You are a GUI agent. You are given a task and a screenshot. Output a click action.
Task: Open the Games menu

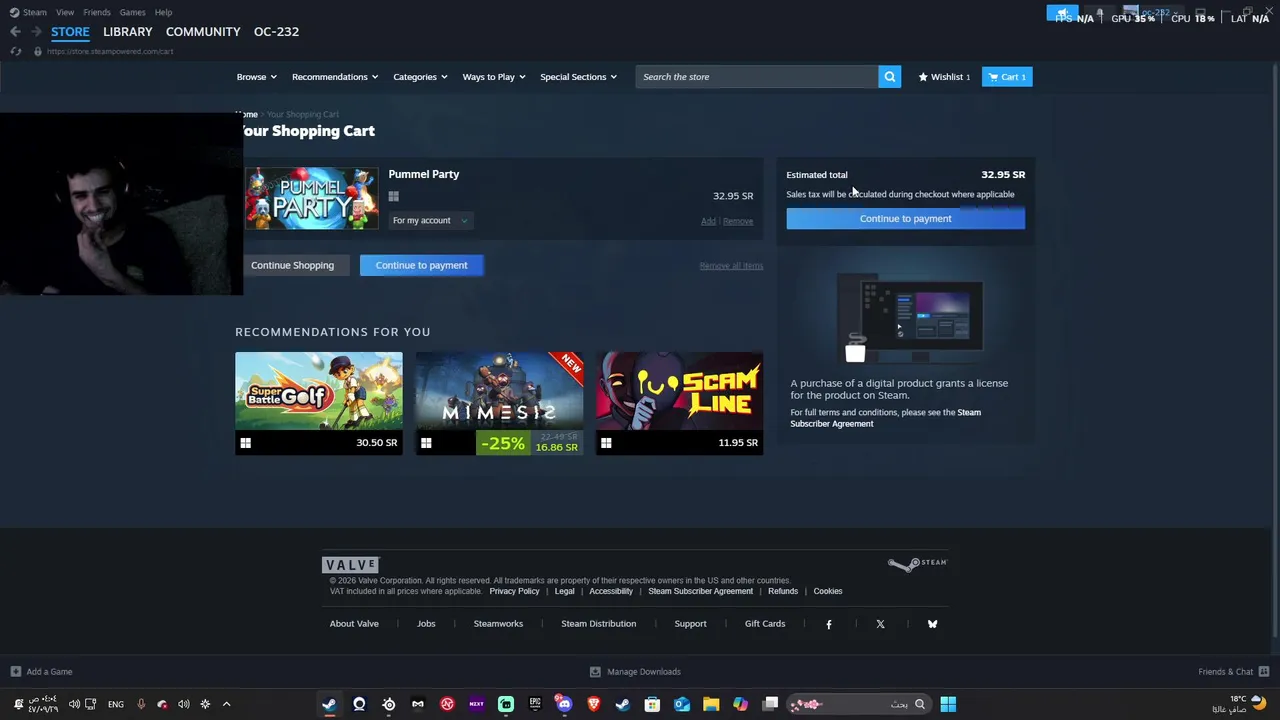point(132,12)
